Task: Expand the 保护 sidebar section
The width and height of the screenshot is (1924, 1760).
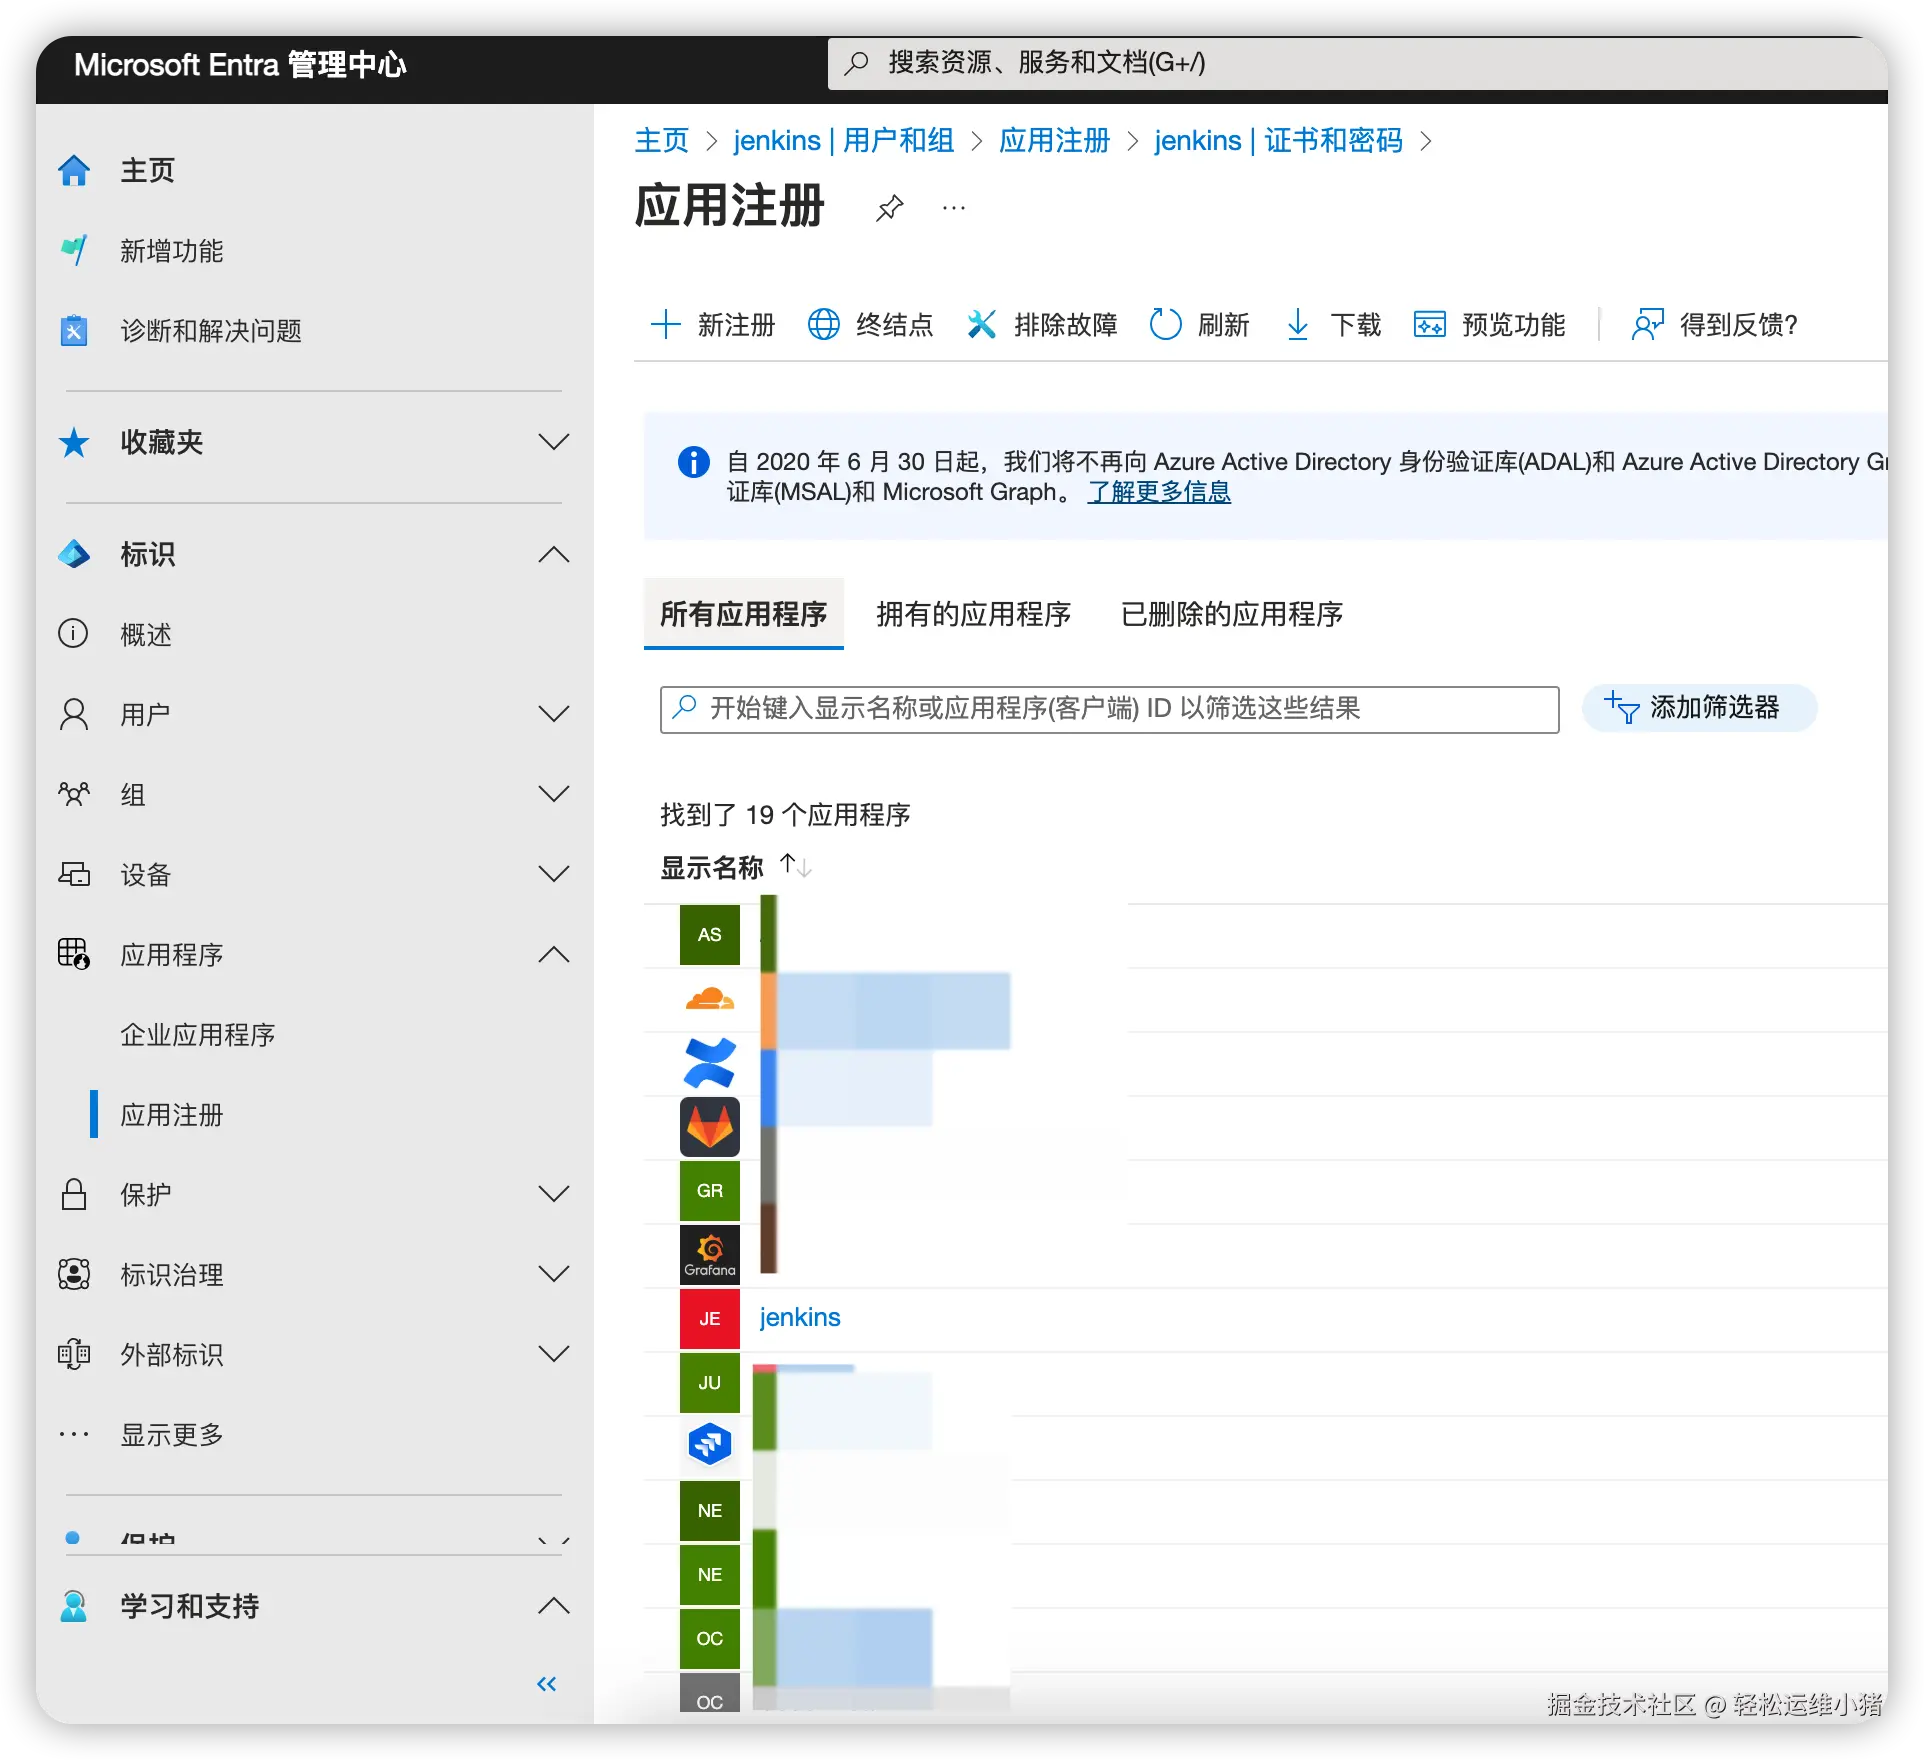Action: (553, 1194)
